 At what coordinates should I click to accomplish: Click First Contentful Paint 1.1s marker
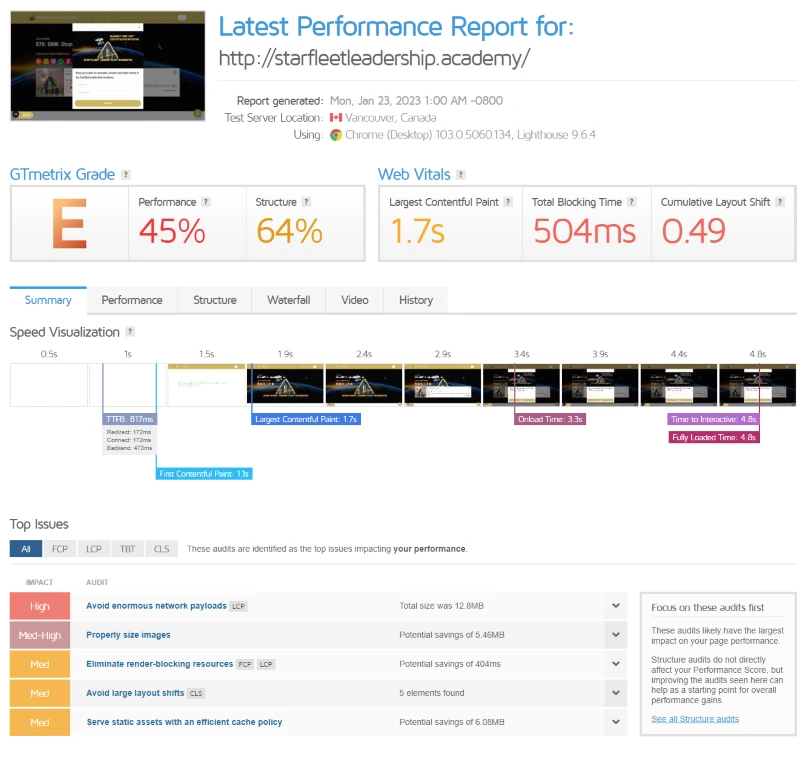pyautogui.click(x=204, y=474)
